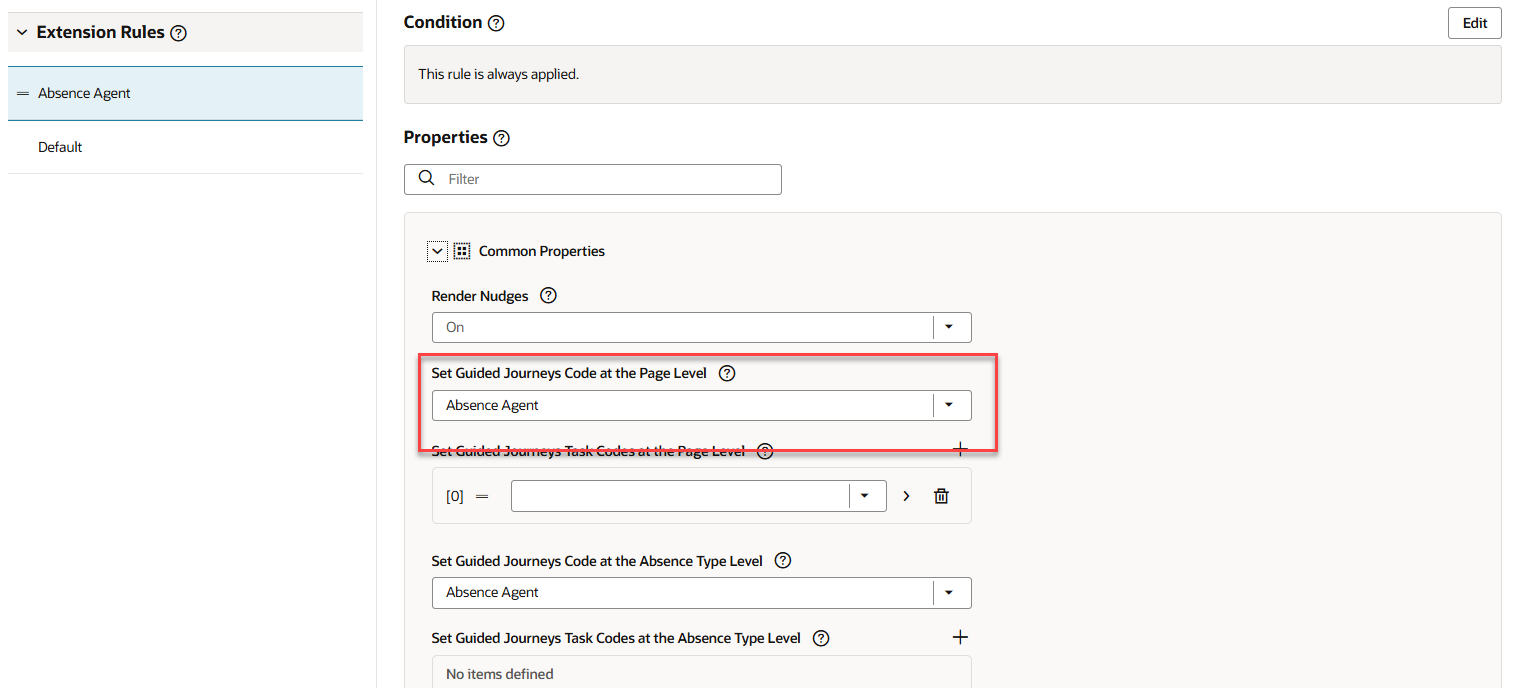Grab the reorder handle of item [0]
Viewport: 1530px width, 688px height.
point(482,496)
